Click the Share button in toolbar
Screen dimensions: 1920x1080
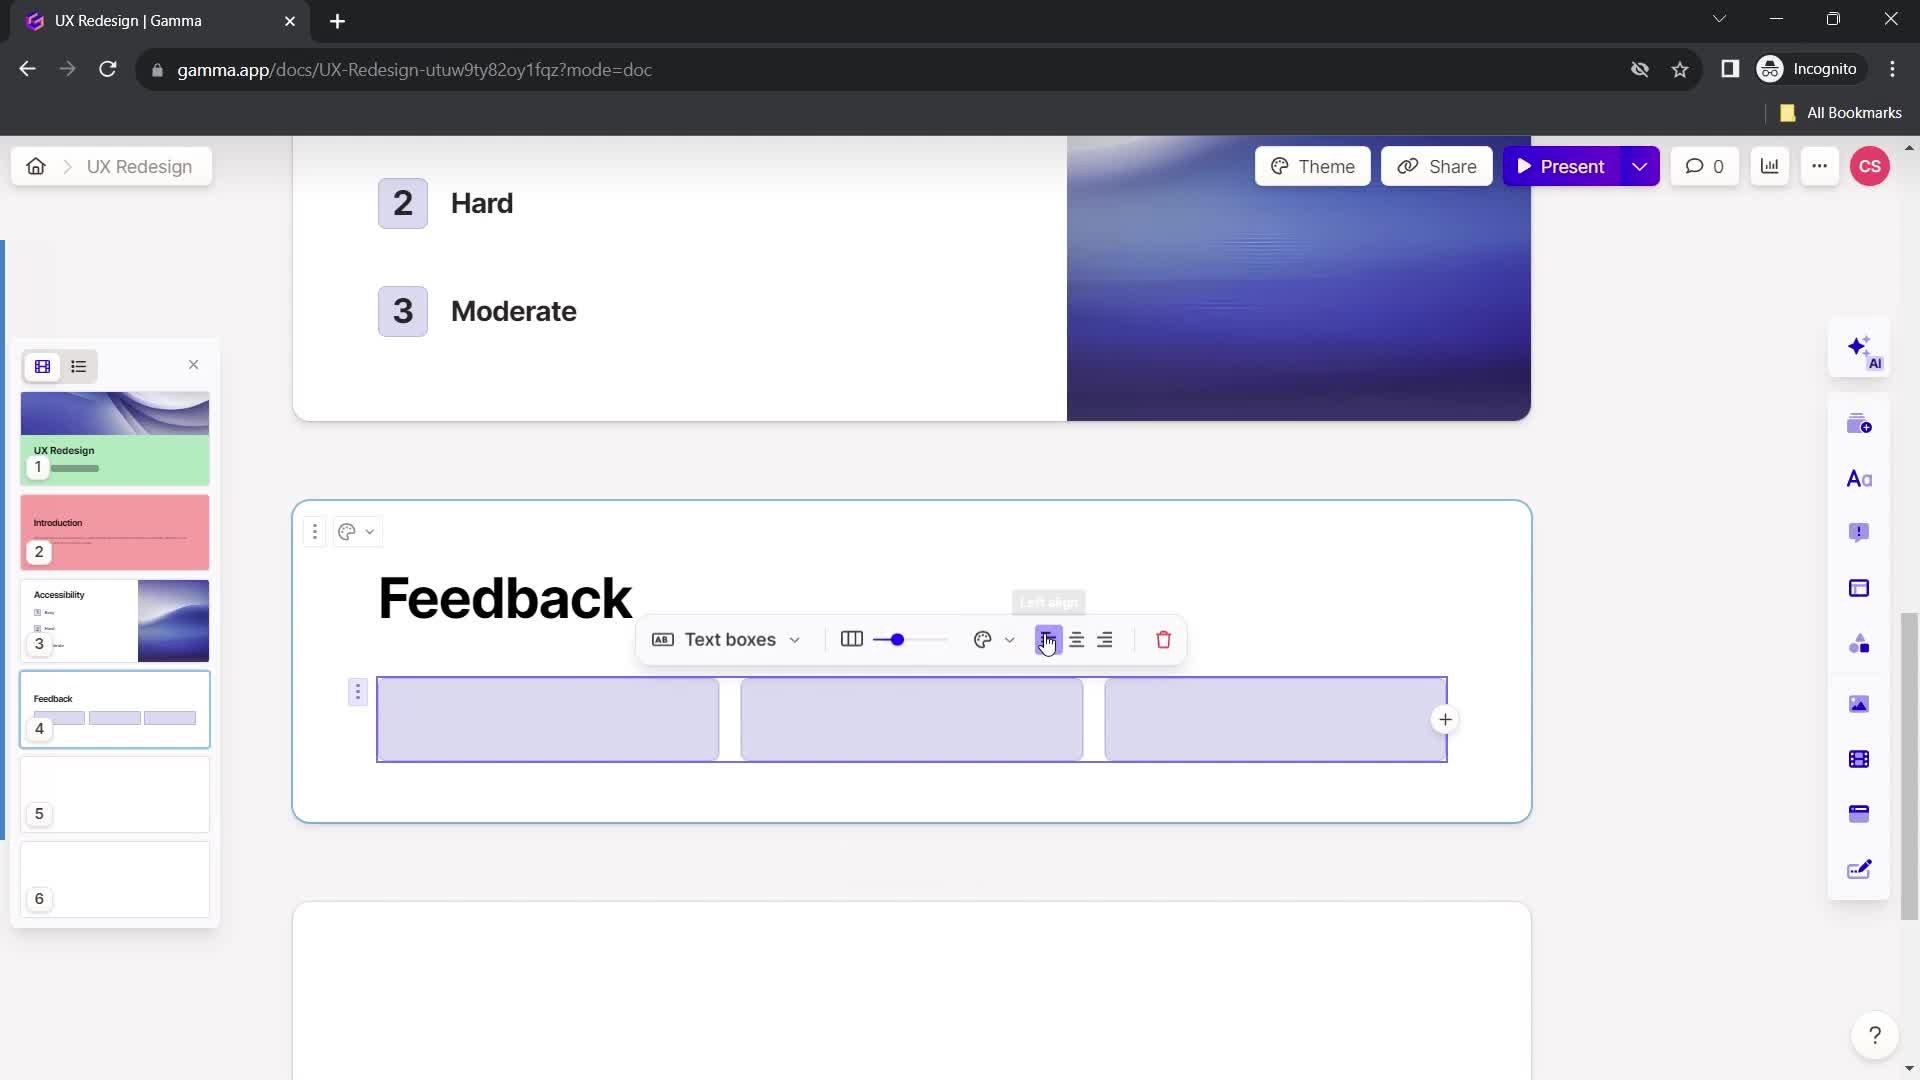pyautogui.click(x=1439, y=166)
